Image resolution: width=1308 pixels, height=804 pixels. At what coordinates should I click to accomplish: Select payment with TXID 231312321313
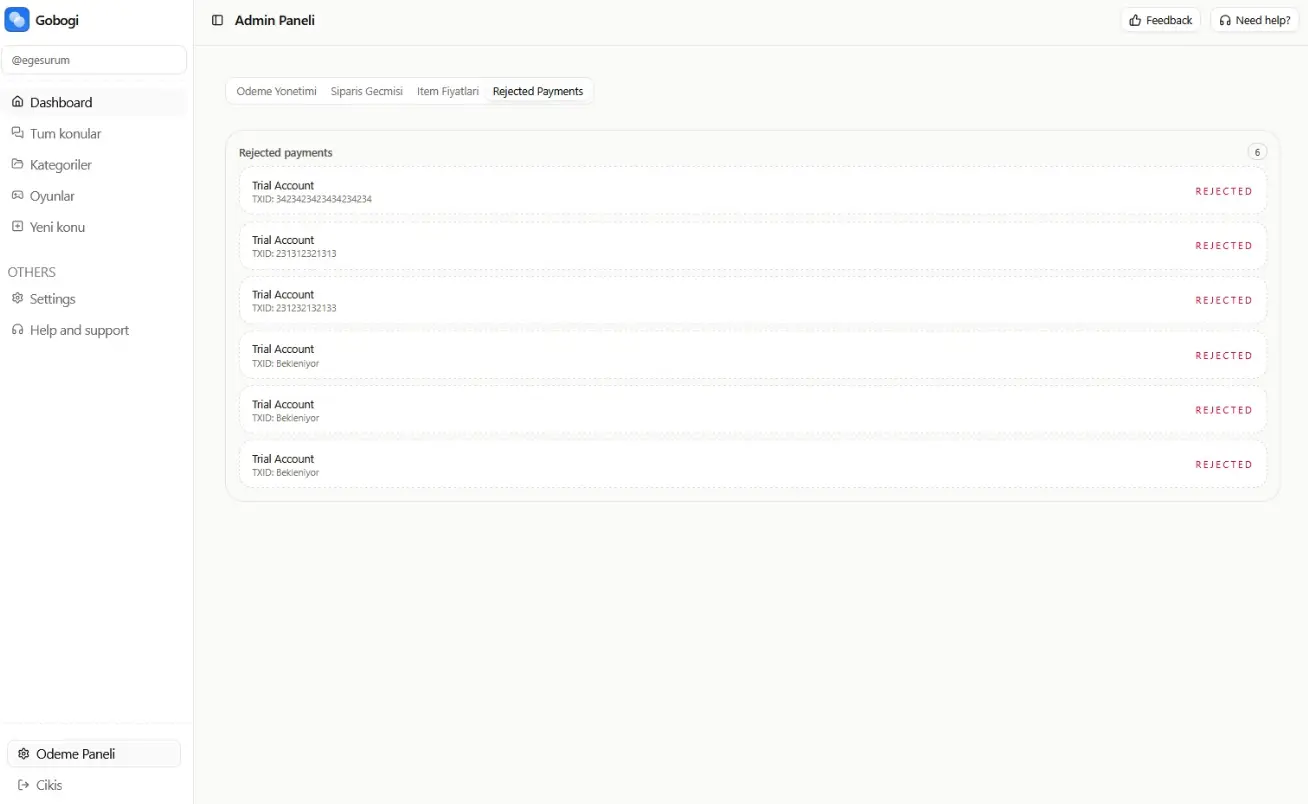pos(752,246)
